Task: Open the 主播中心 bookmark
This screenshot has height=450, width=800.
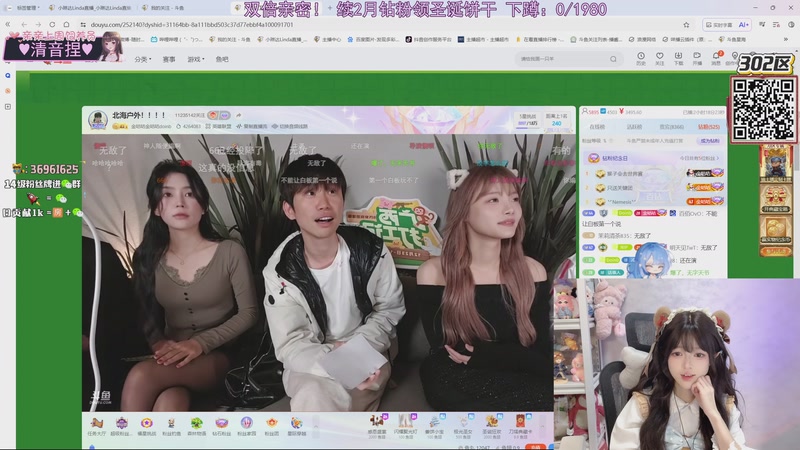Action: 328,39
